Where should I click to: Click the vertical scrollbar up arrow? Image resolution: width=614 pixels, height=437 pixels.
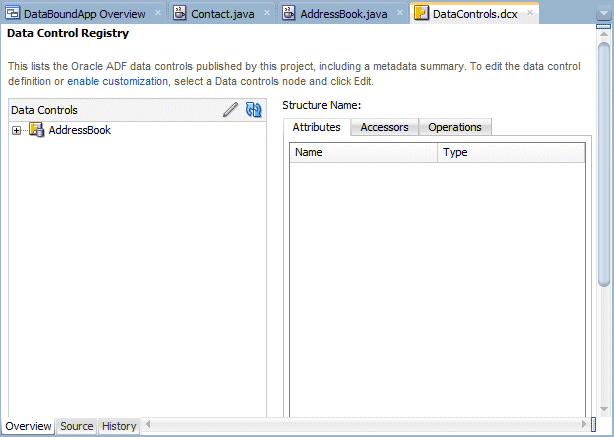point(603,34)
